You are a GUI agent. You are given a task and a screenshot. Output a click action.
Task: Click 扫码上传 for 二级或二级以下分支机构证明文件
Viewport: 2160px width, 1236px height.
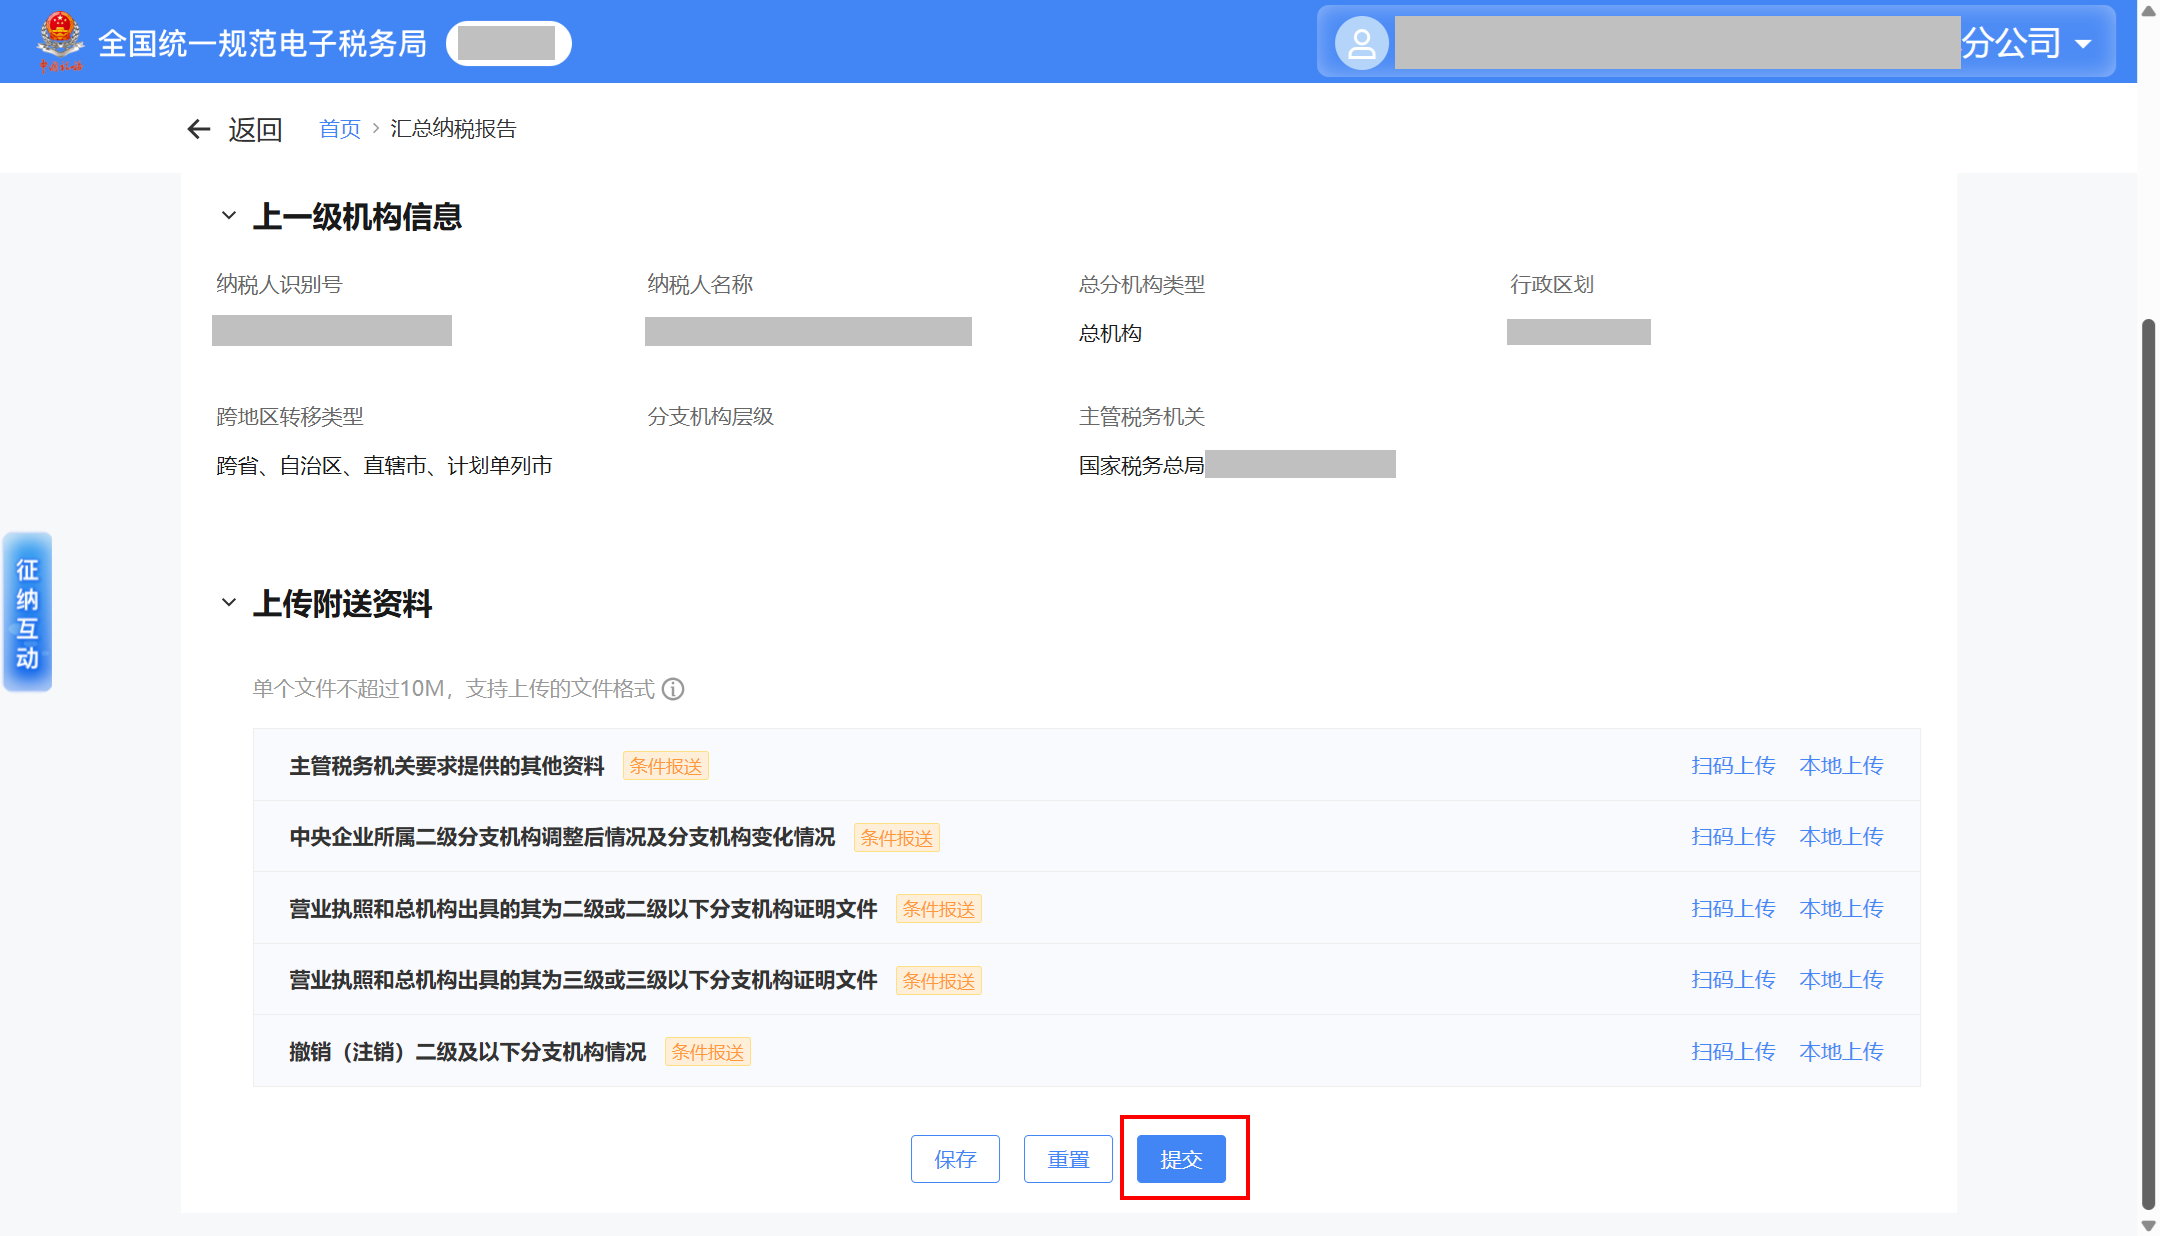[x=1733, y=909]
